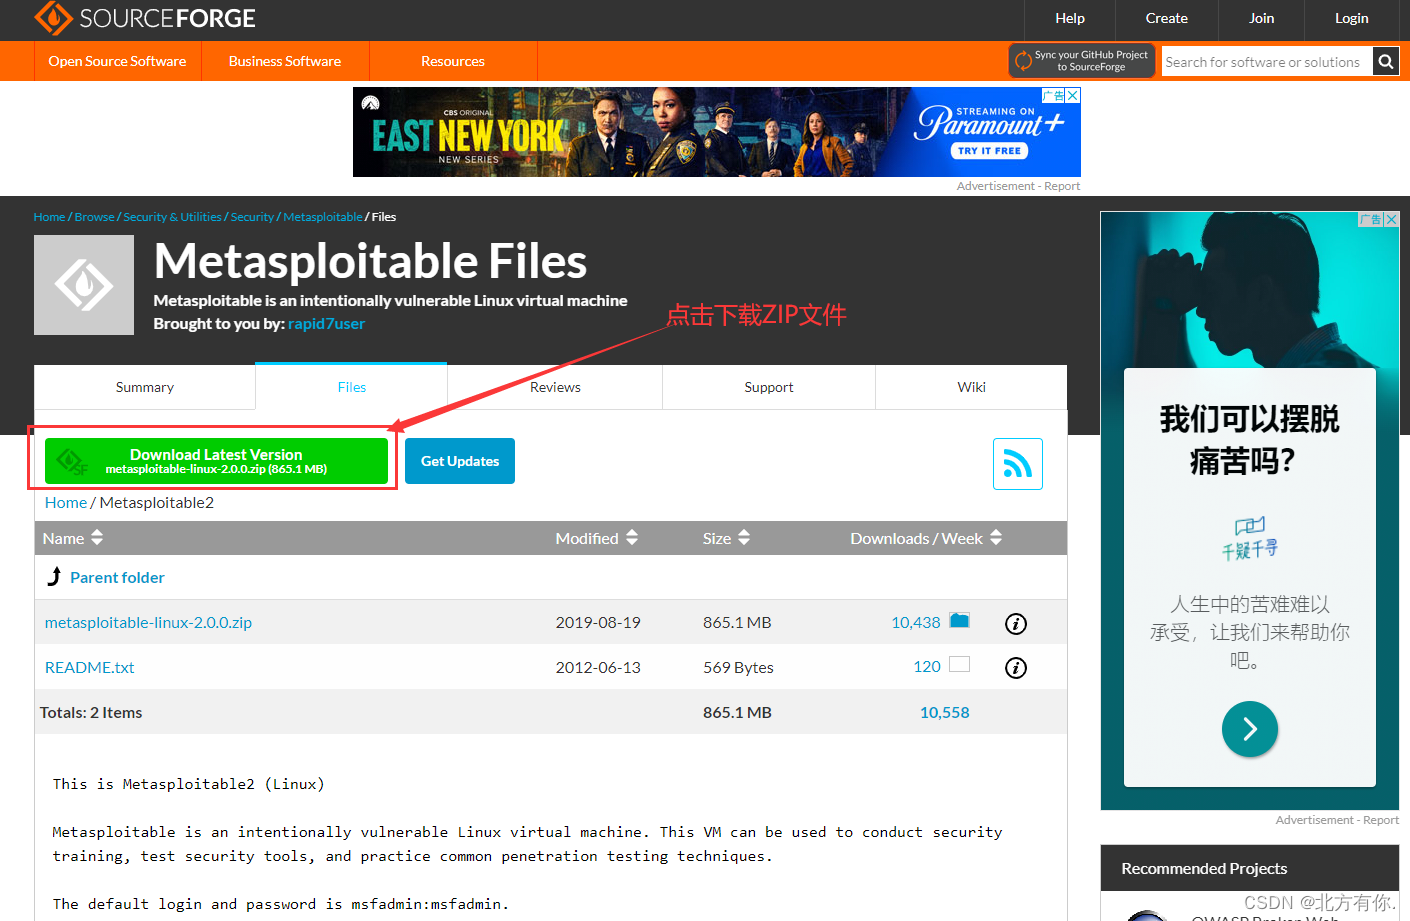Click Help in the top bar
1410x921 pixels.
click(x=1070, y=18)
